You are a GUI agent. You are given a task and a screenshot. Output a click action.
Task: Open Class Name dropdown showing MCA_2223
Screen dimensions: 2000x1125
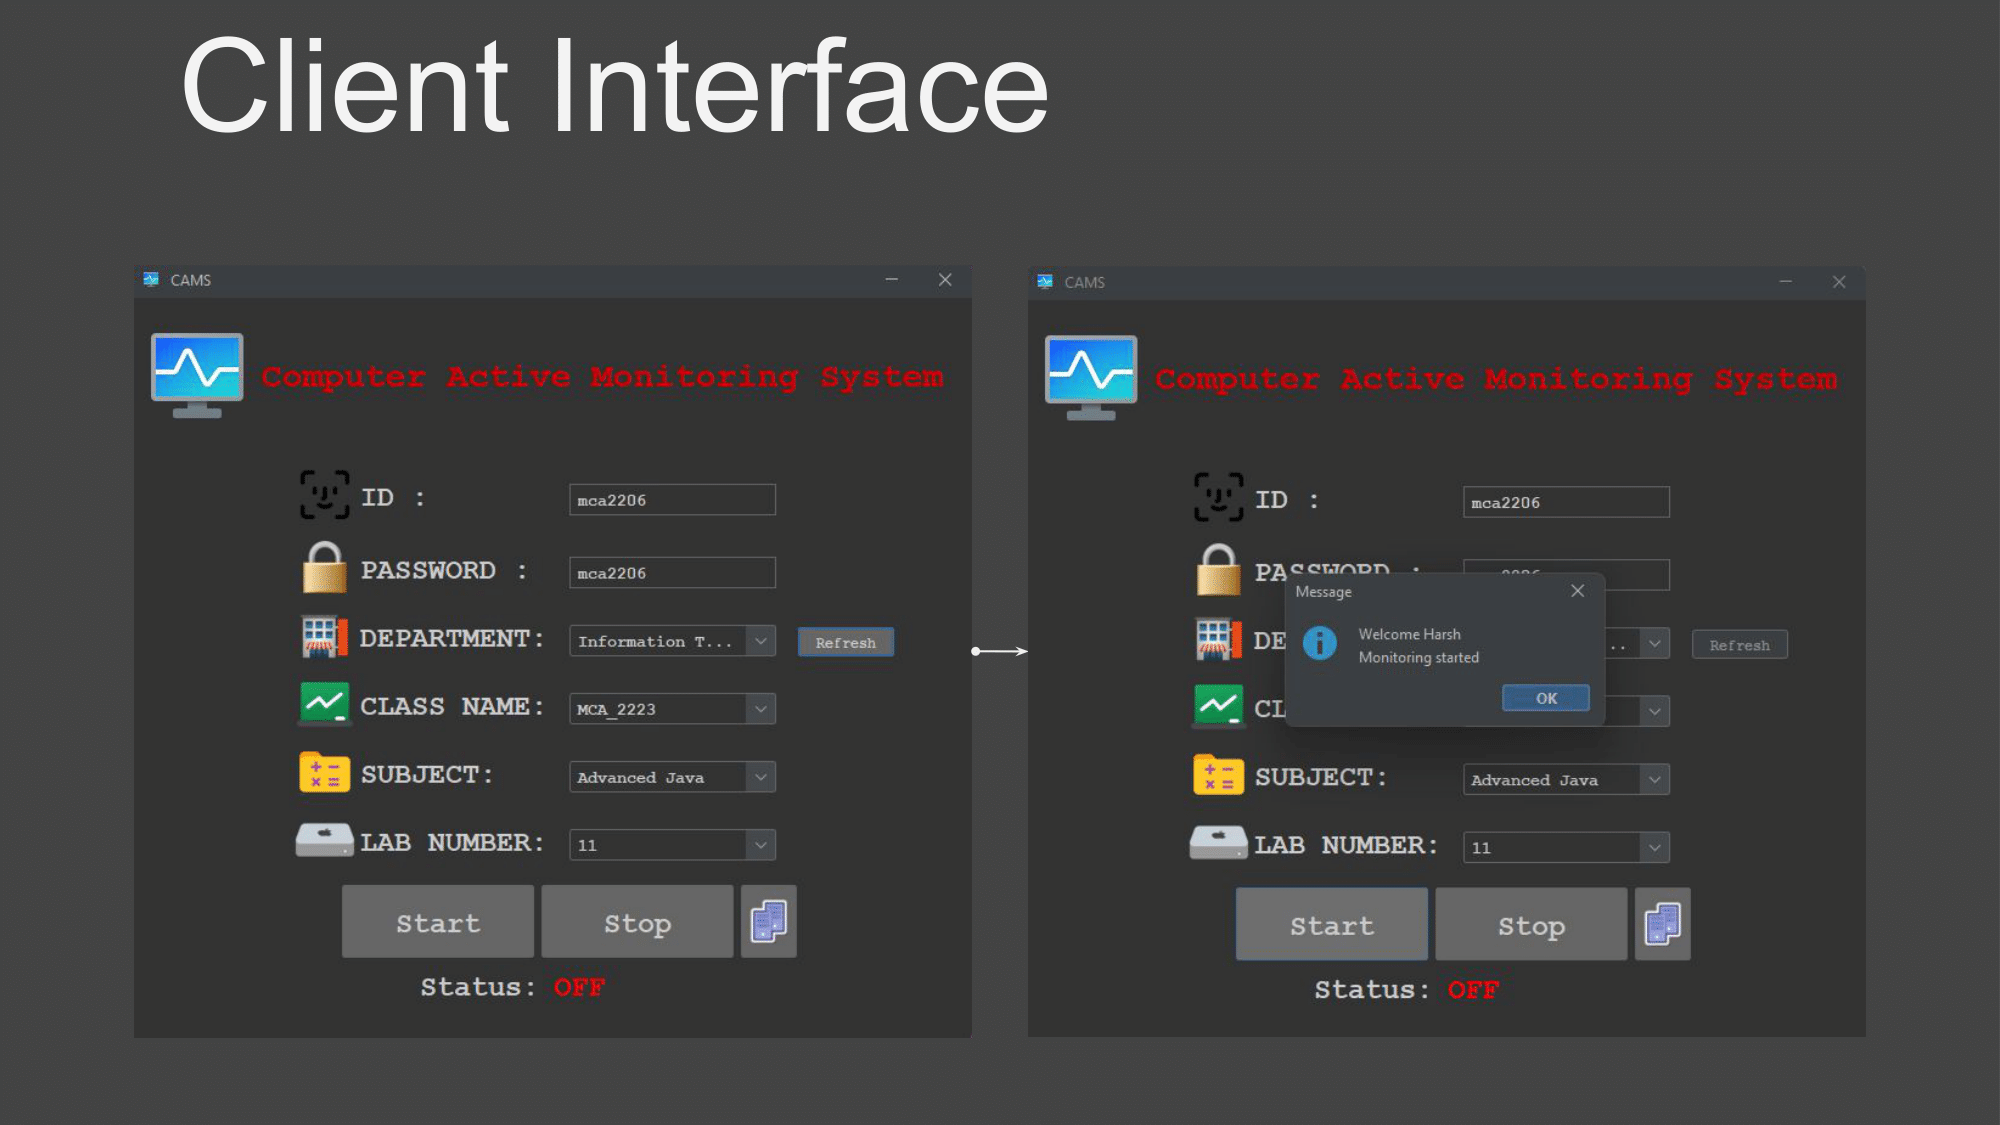(x=761, y=709)
